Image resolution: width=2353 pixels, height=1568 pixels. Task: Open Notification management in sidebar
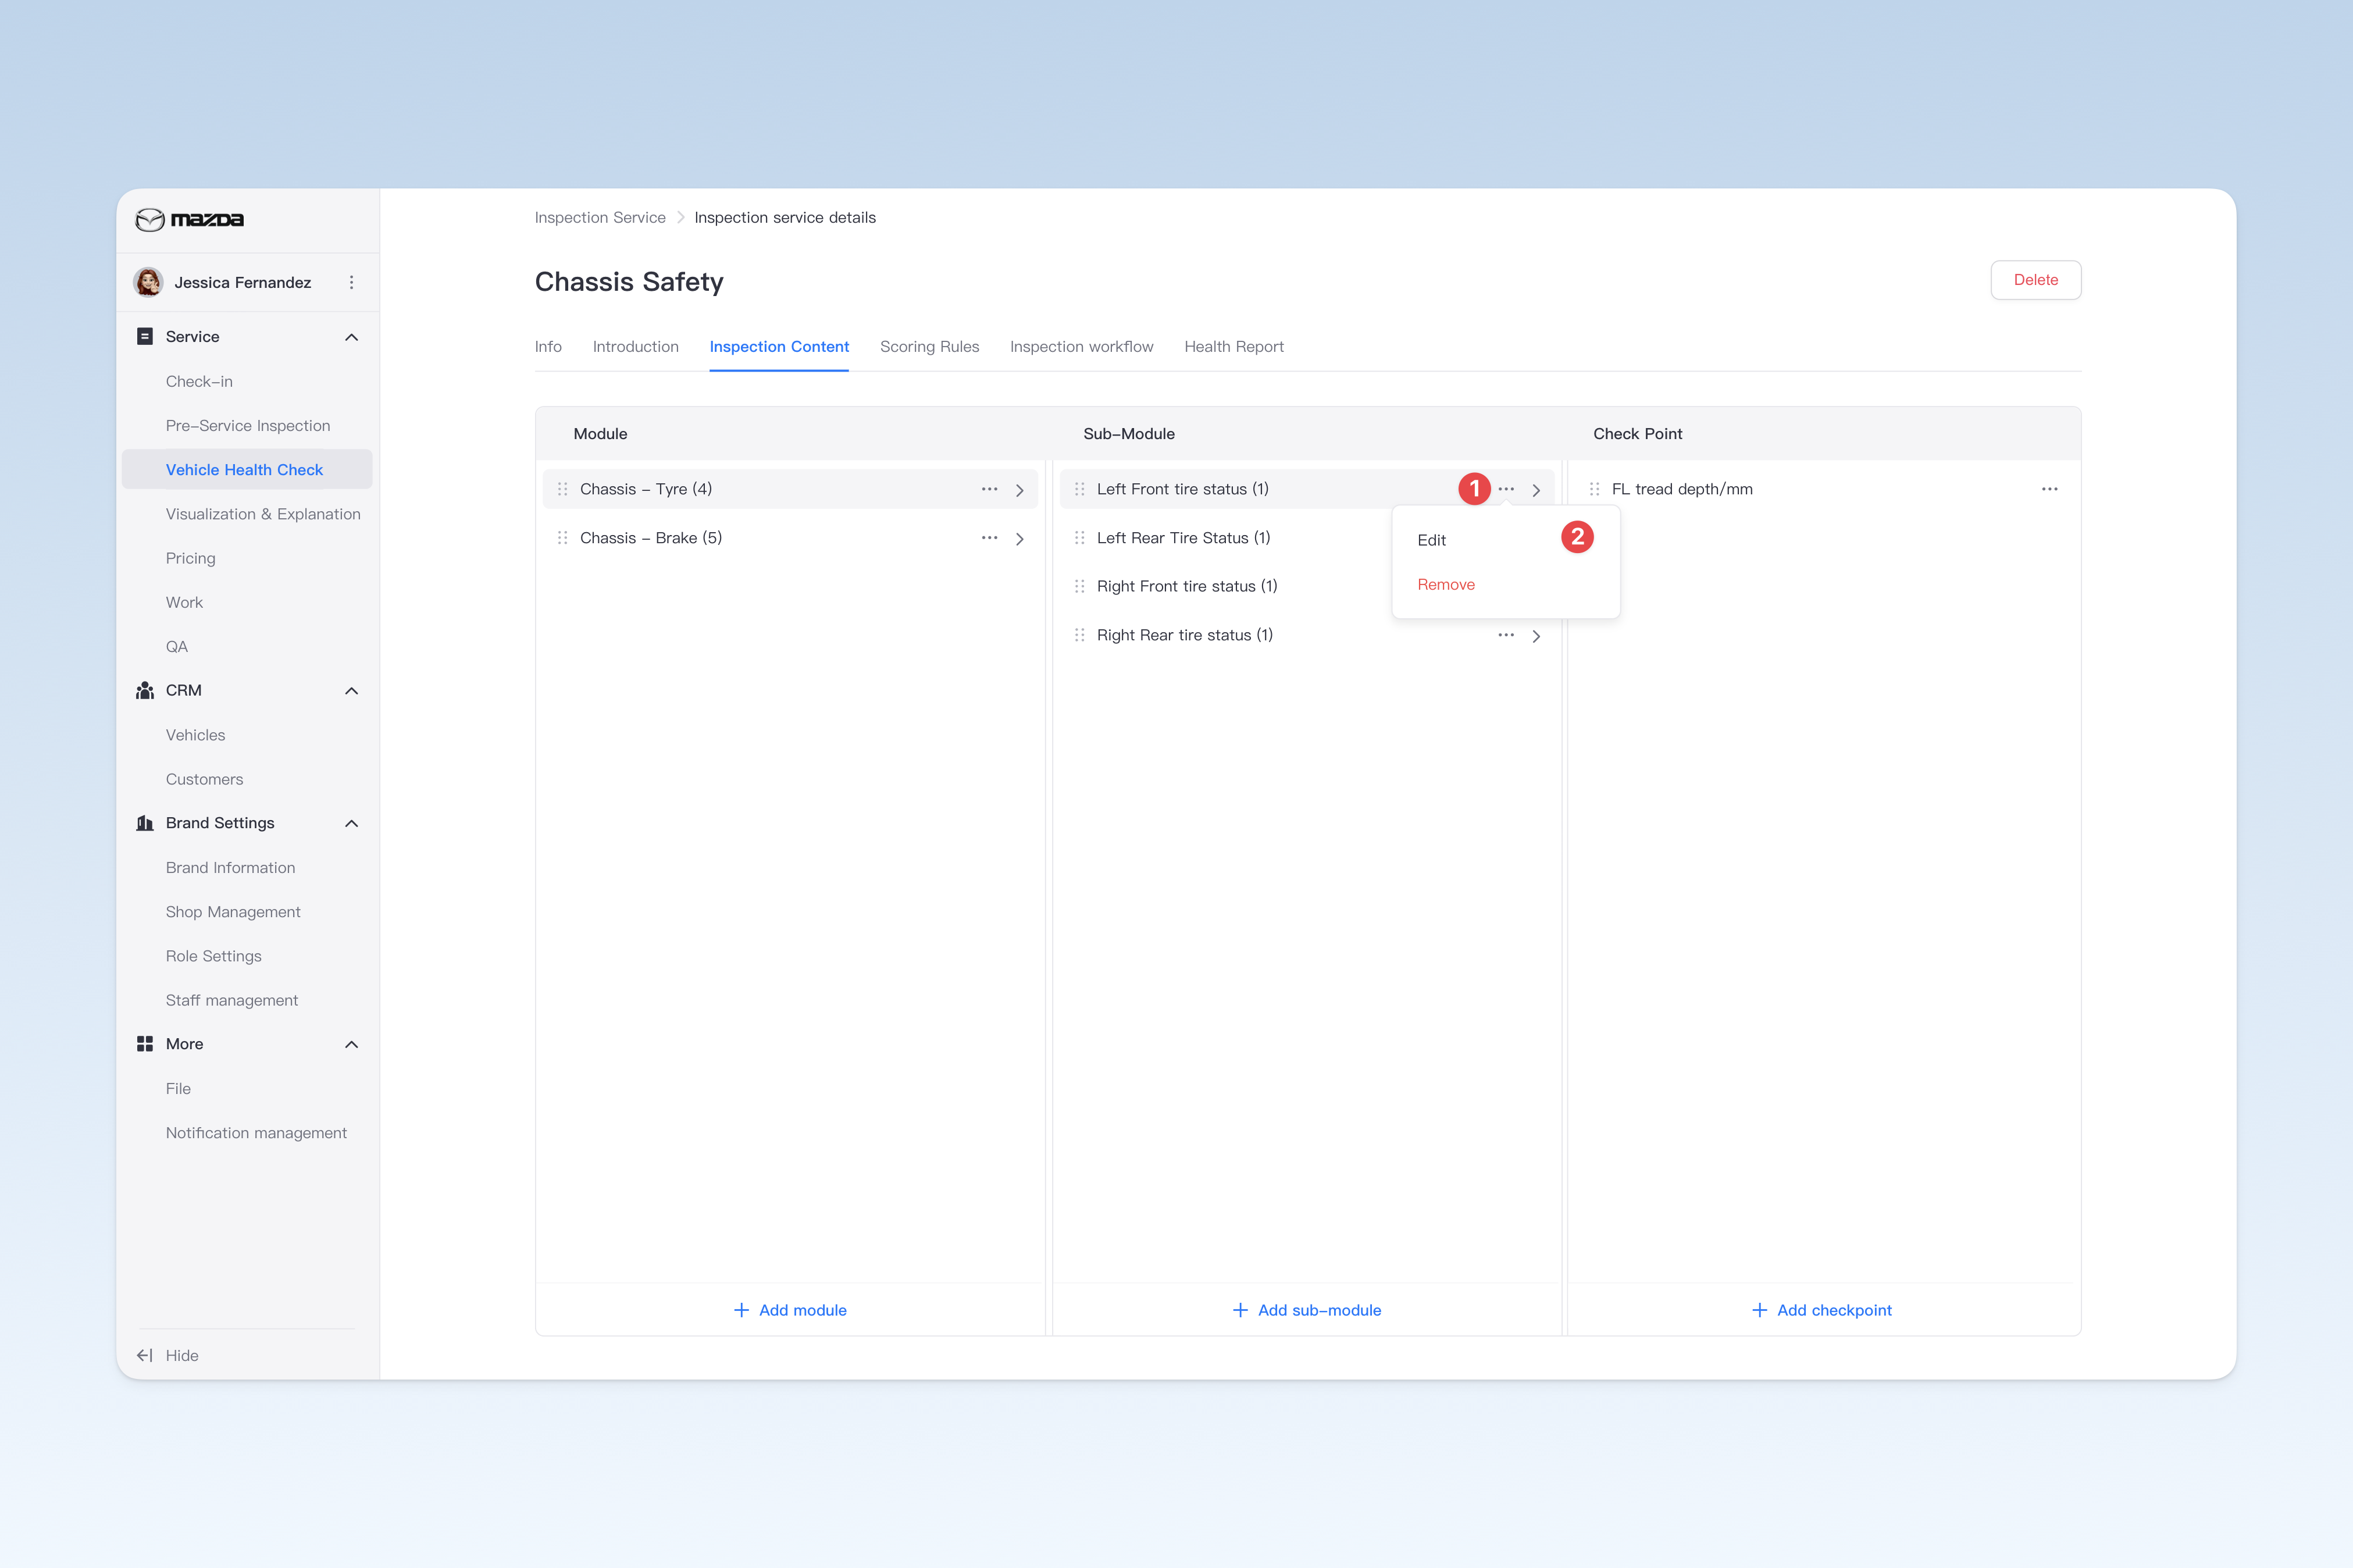[x=256, y=1133]
